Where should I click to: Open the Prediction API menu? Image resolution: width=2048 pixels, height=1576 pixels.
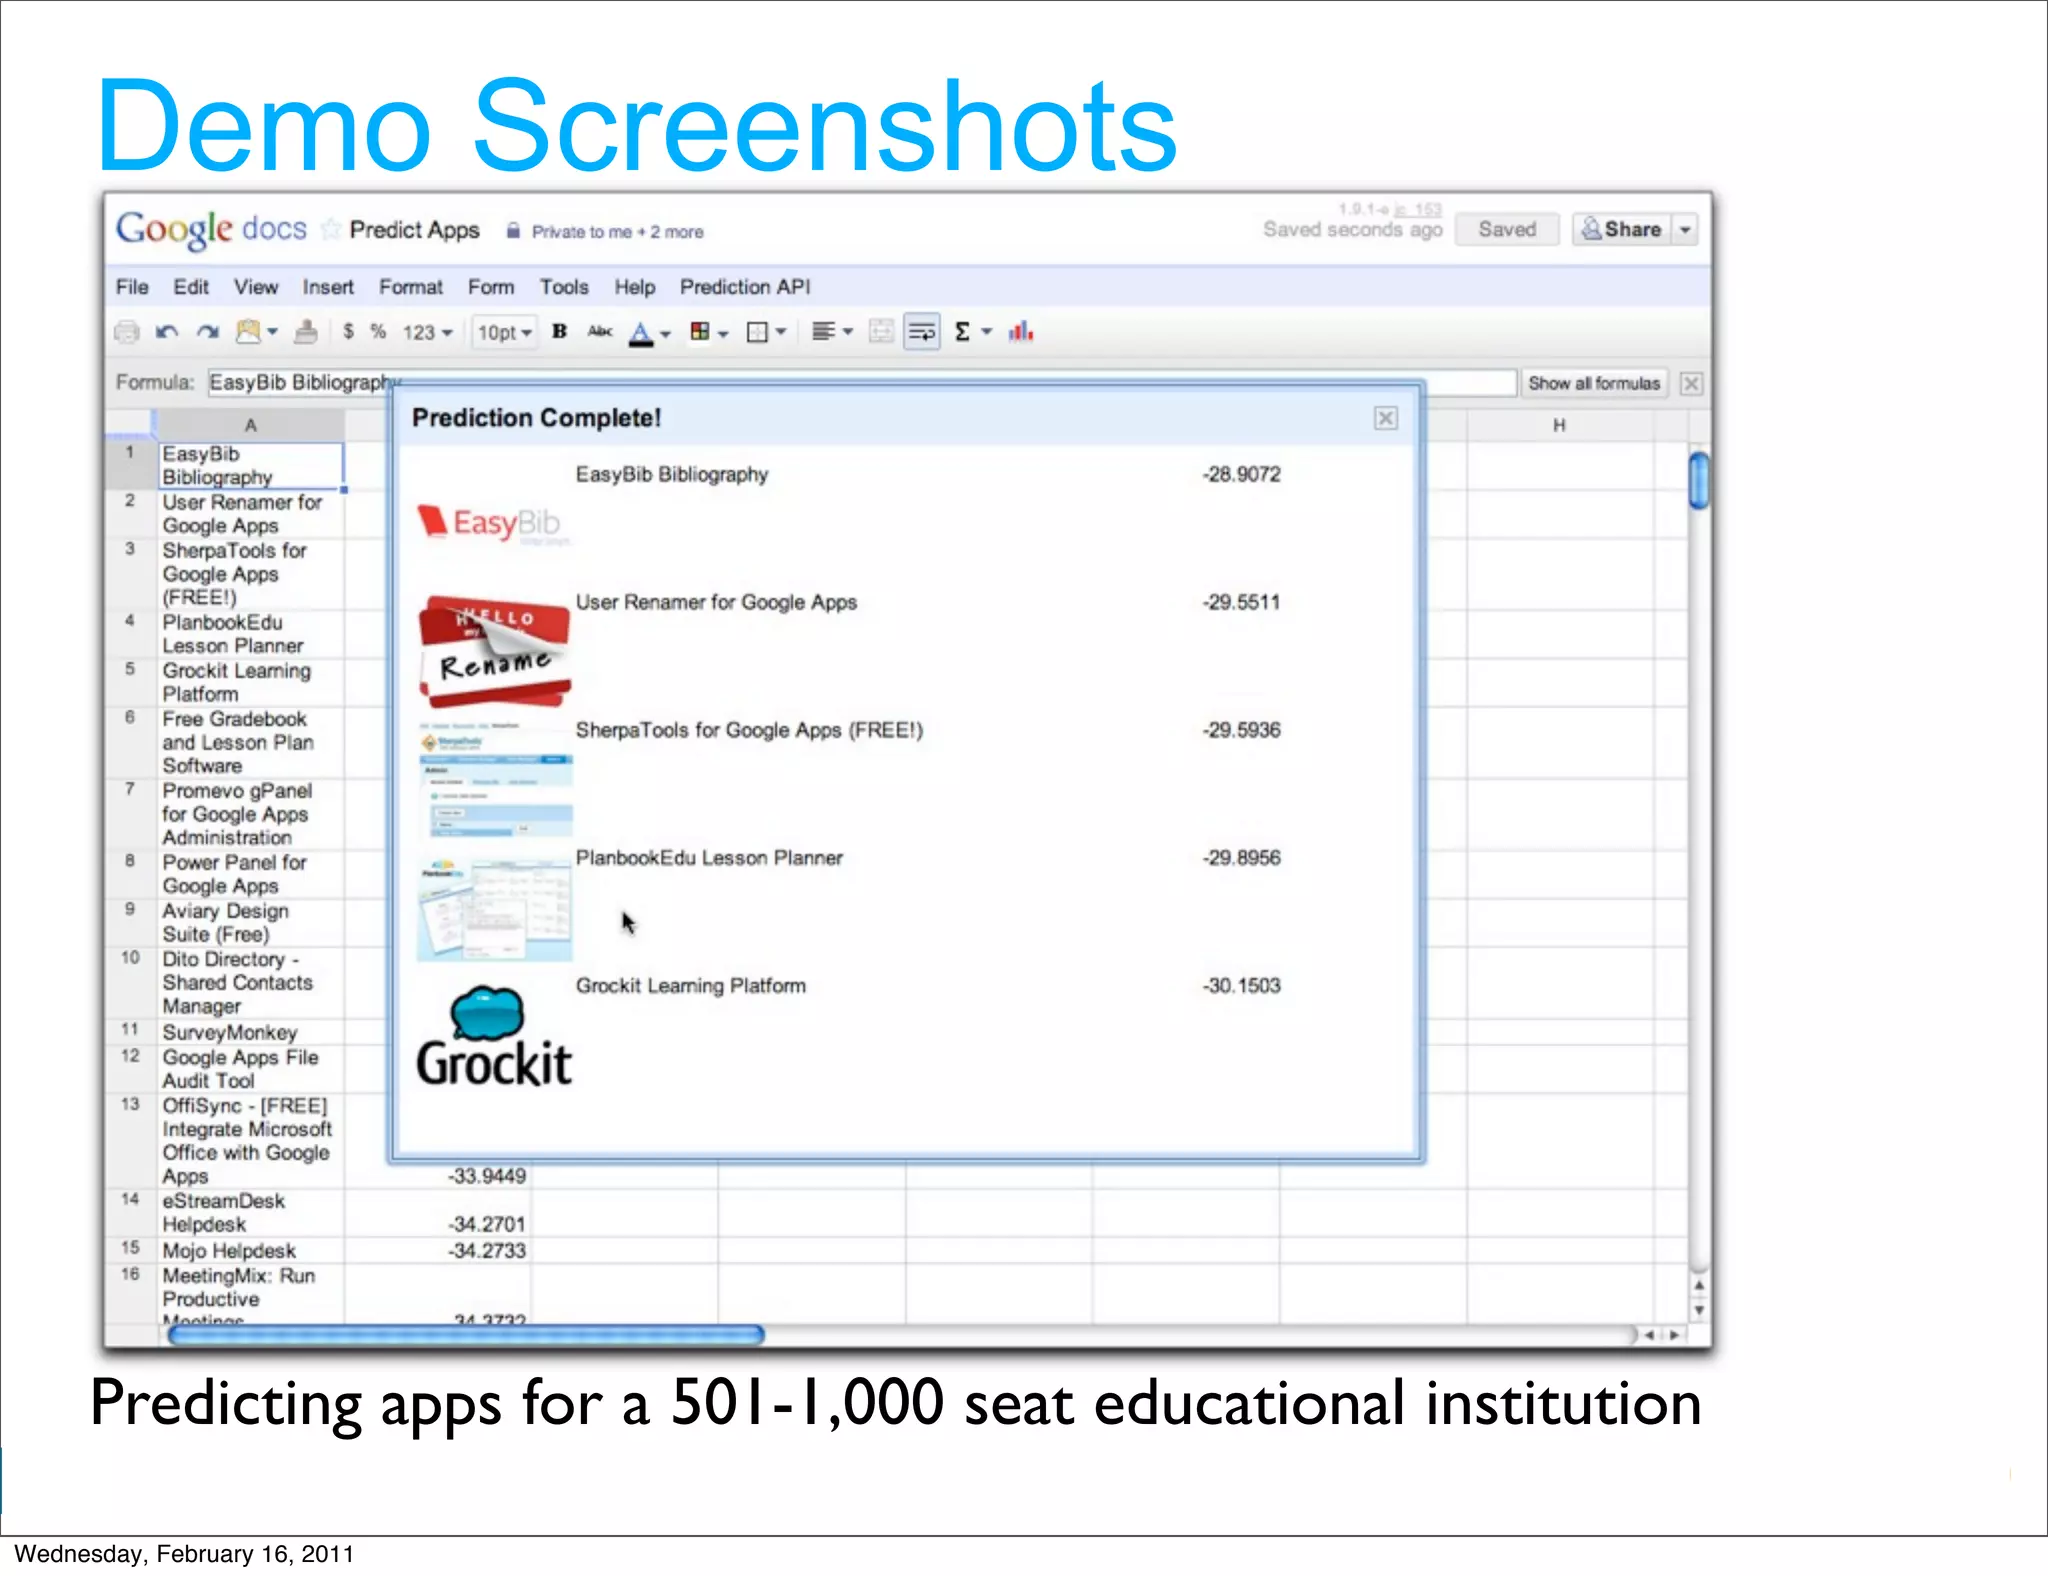click(745, 287)
